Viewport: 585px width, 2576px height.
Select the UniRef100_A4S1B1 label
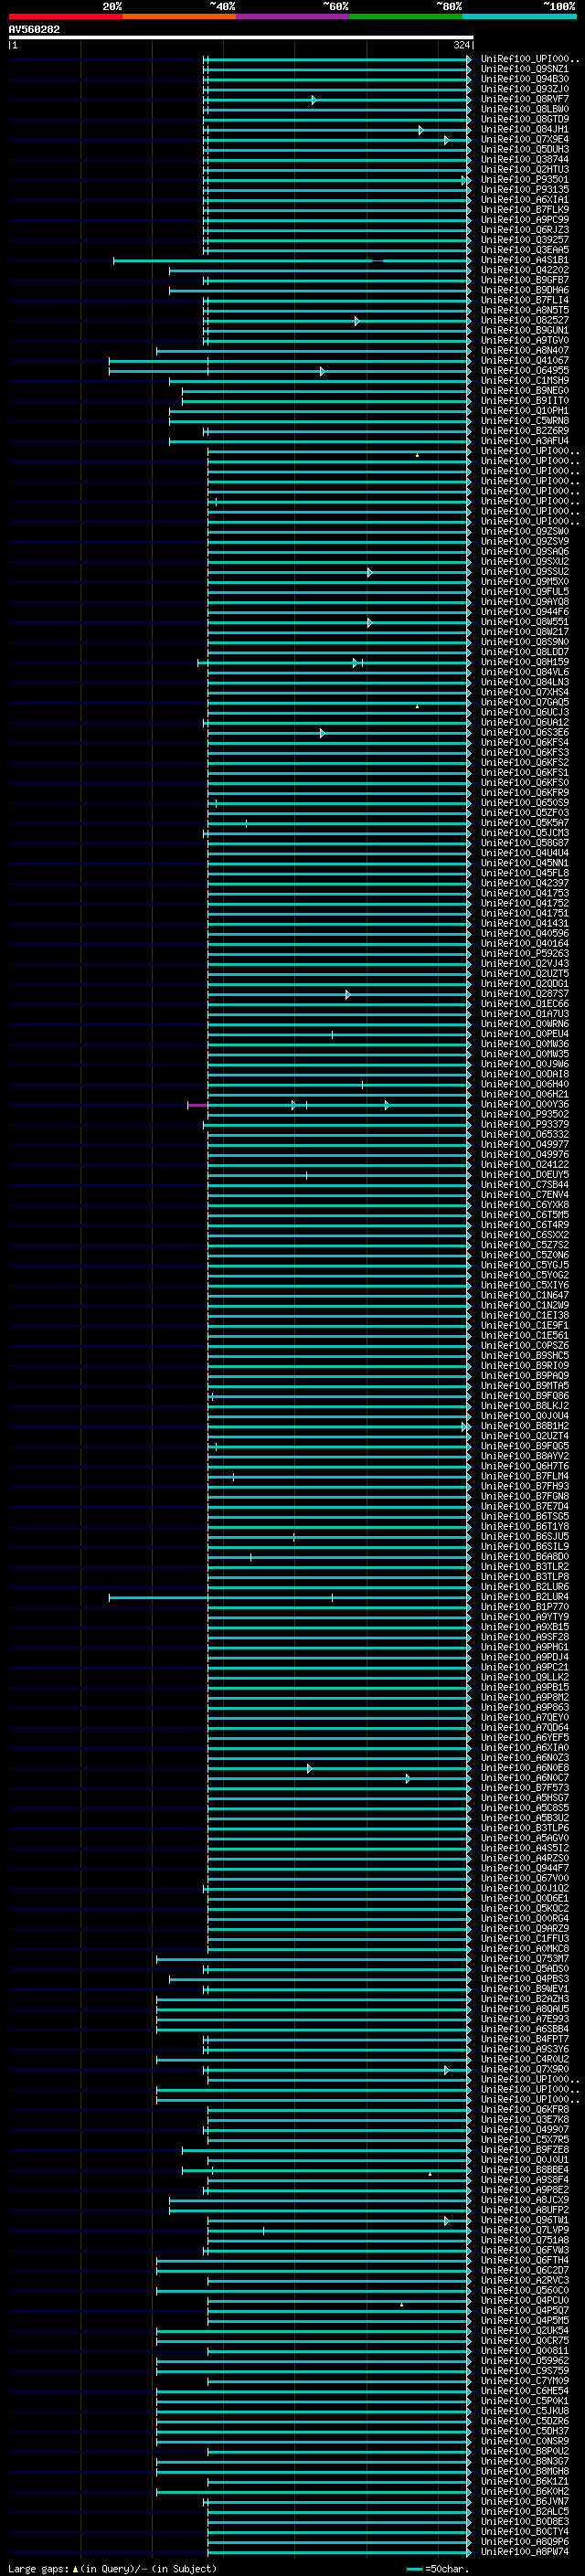pos(525,261)
